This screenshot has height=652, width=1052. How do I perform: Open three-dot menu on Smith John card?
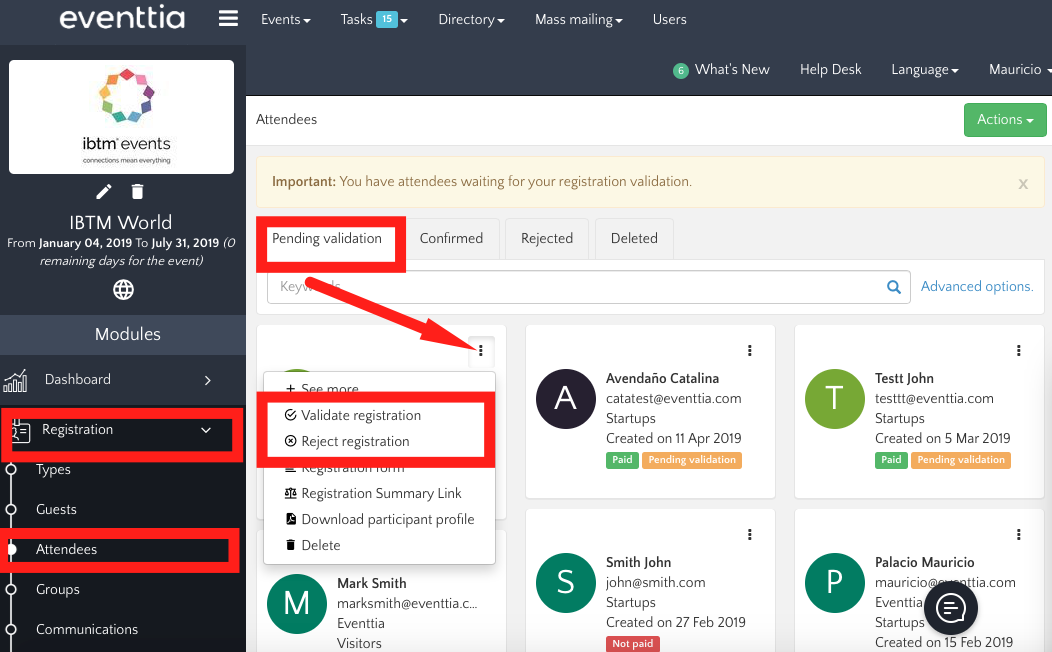(x=750, y=535)
